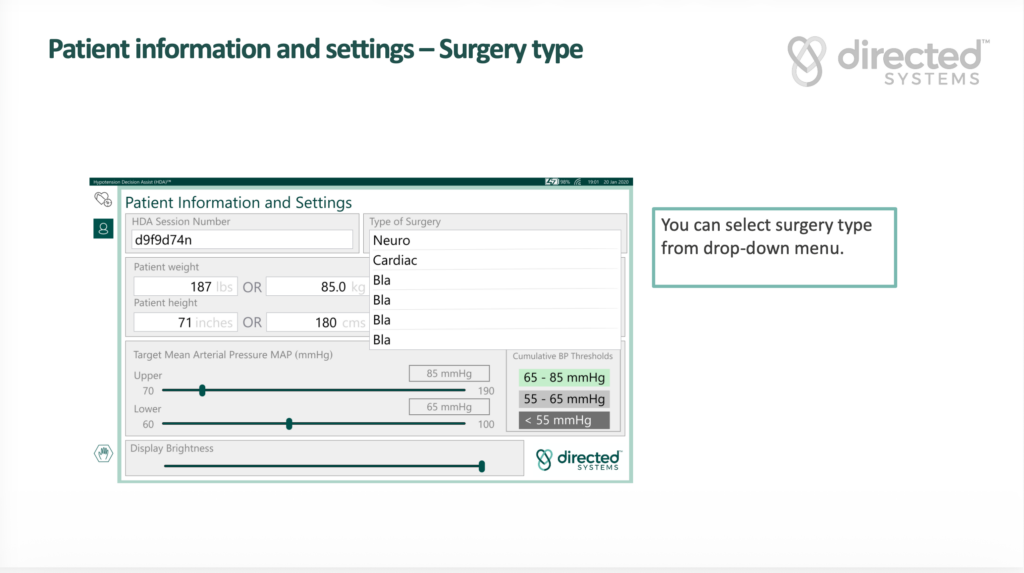1024x573 pixels.
Task: Click the HDA Session Number field
Action: coord(242,240)
